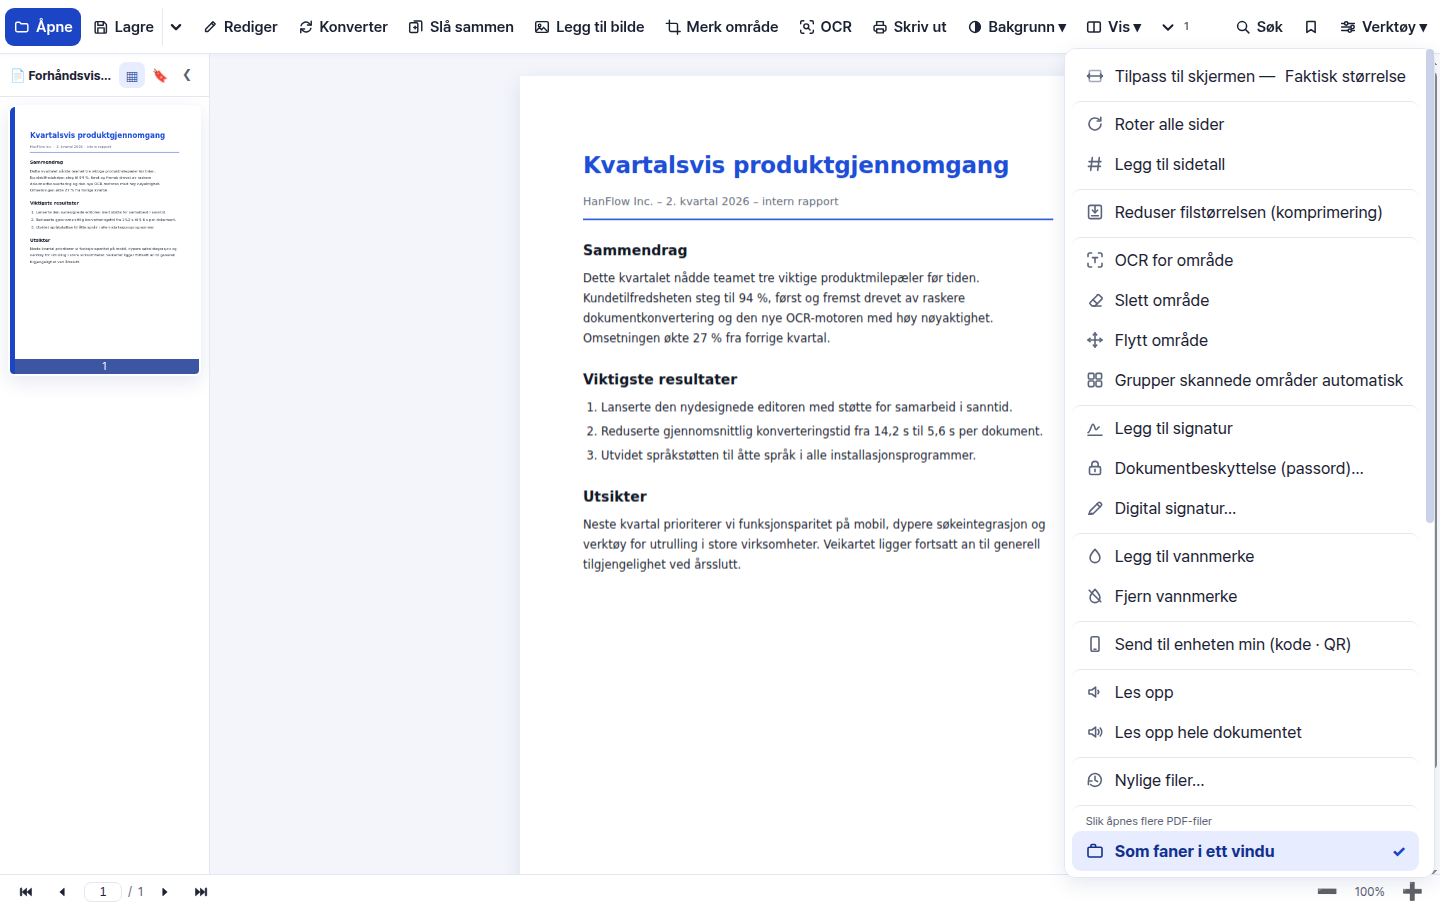This screenshot has width=1440, height=908.
Task: Click the Åpne button to open a file
Action: point(43,27)
